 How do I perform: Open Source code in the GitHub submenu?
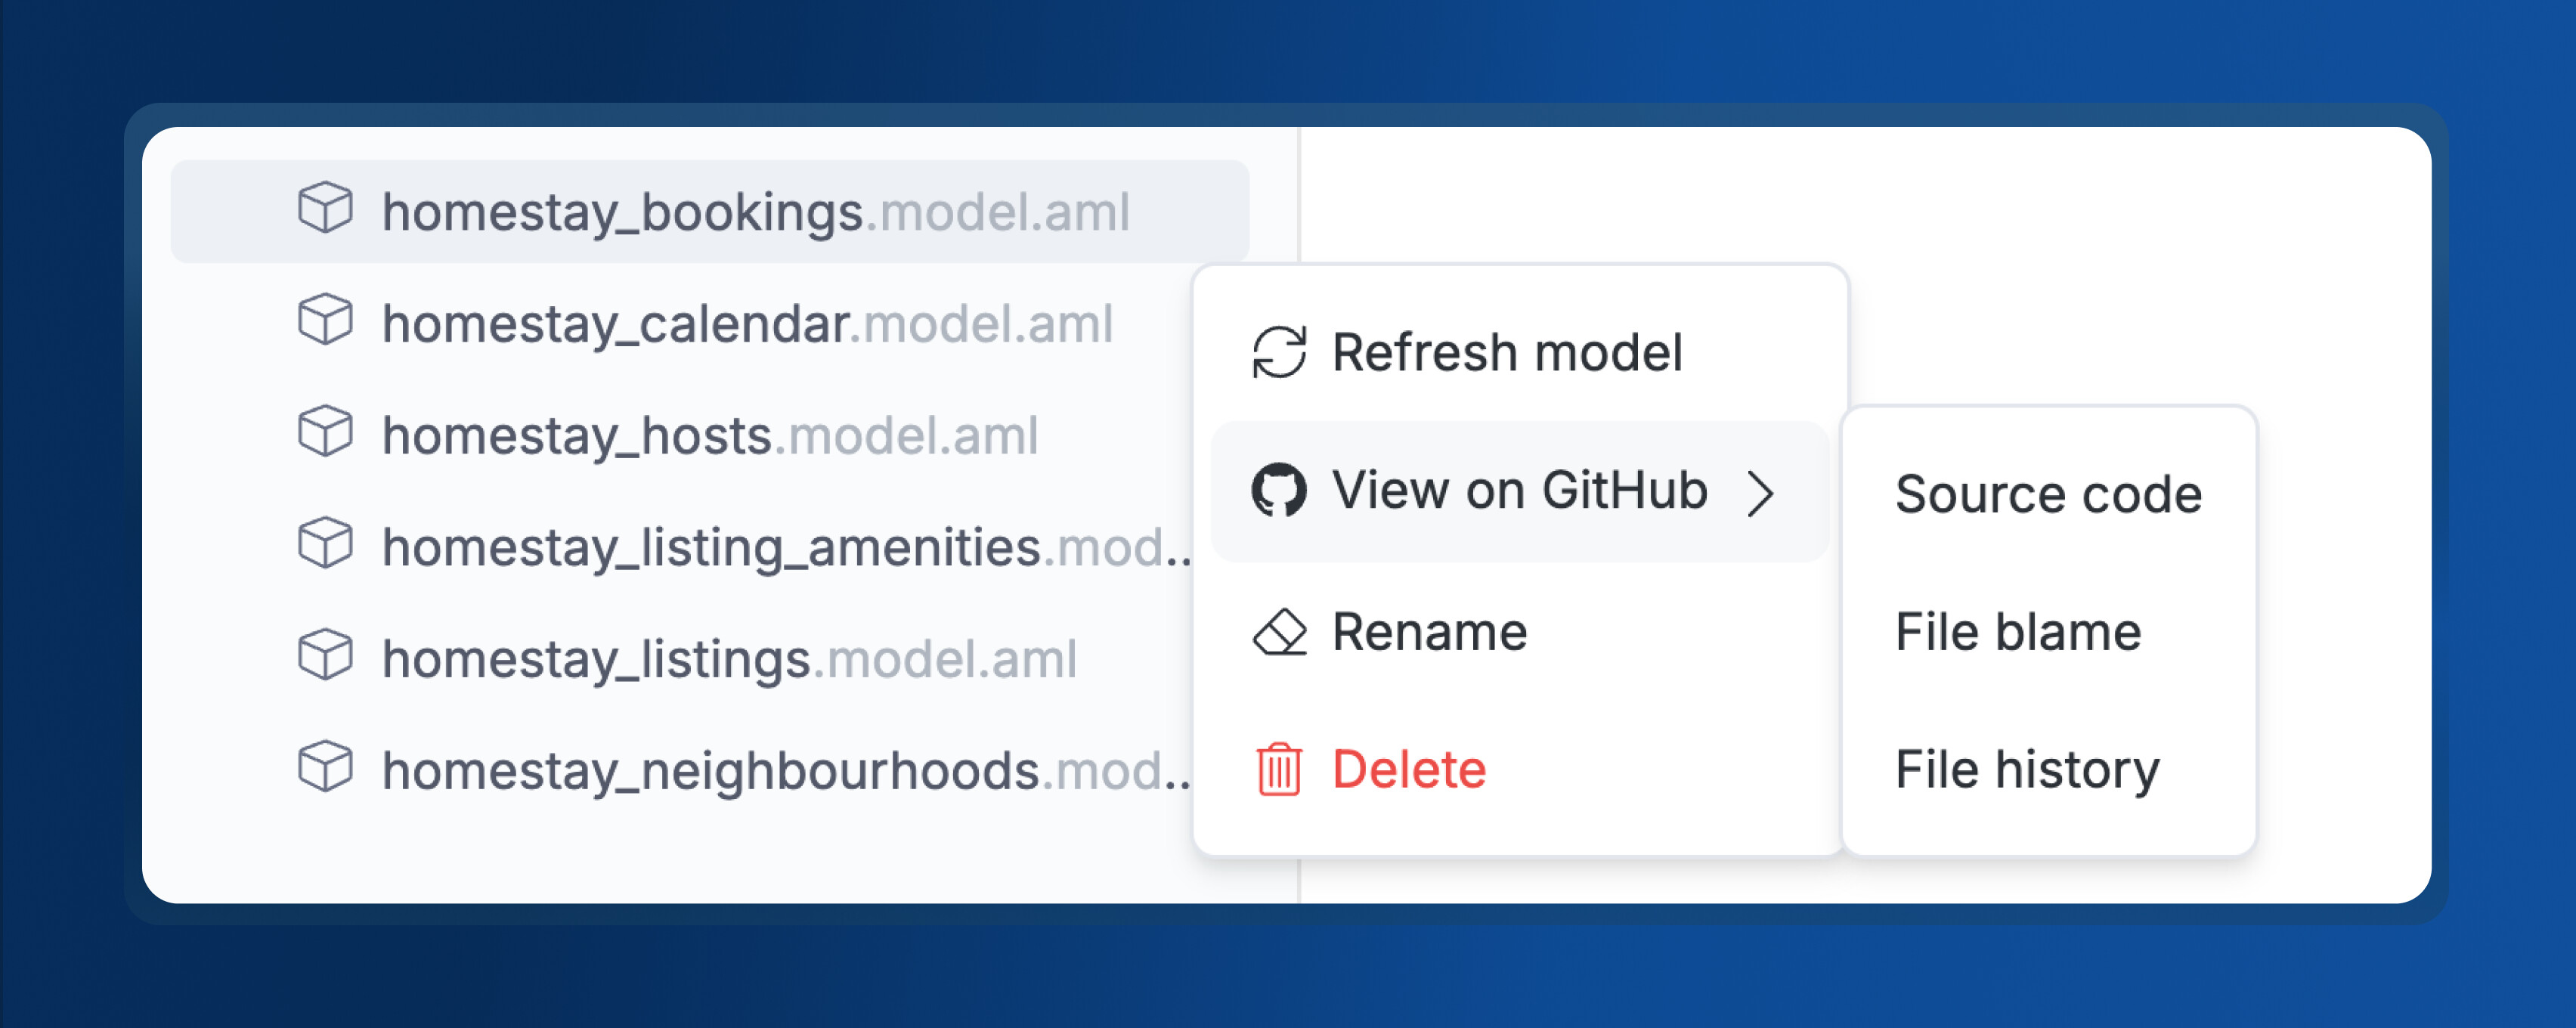[x=2049, y=494]
